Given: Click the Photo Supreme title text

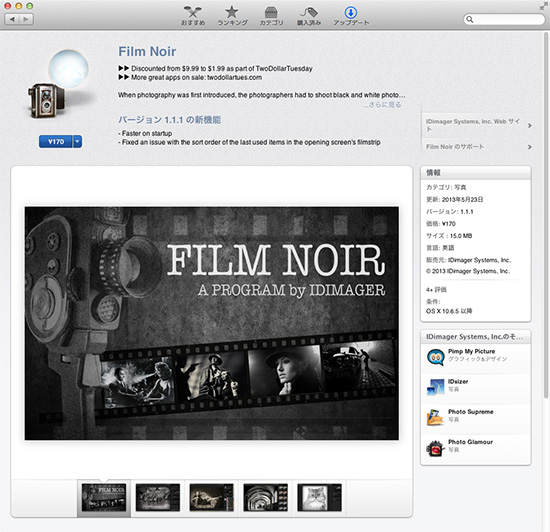Looking at the screenshot, I should (x=471, y=412).
